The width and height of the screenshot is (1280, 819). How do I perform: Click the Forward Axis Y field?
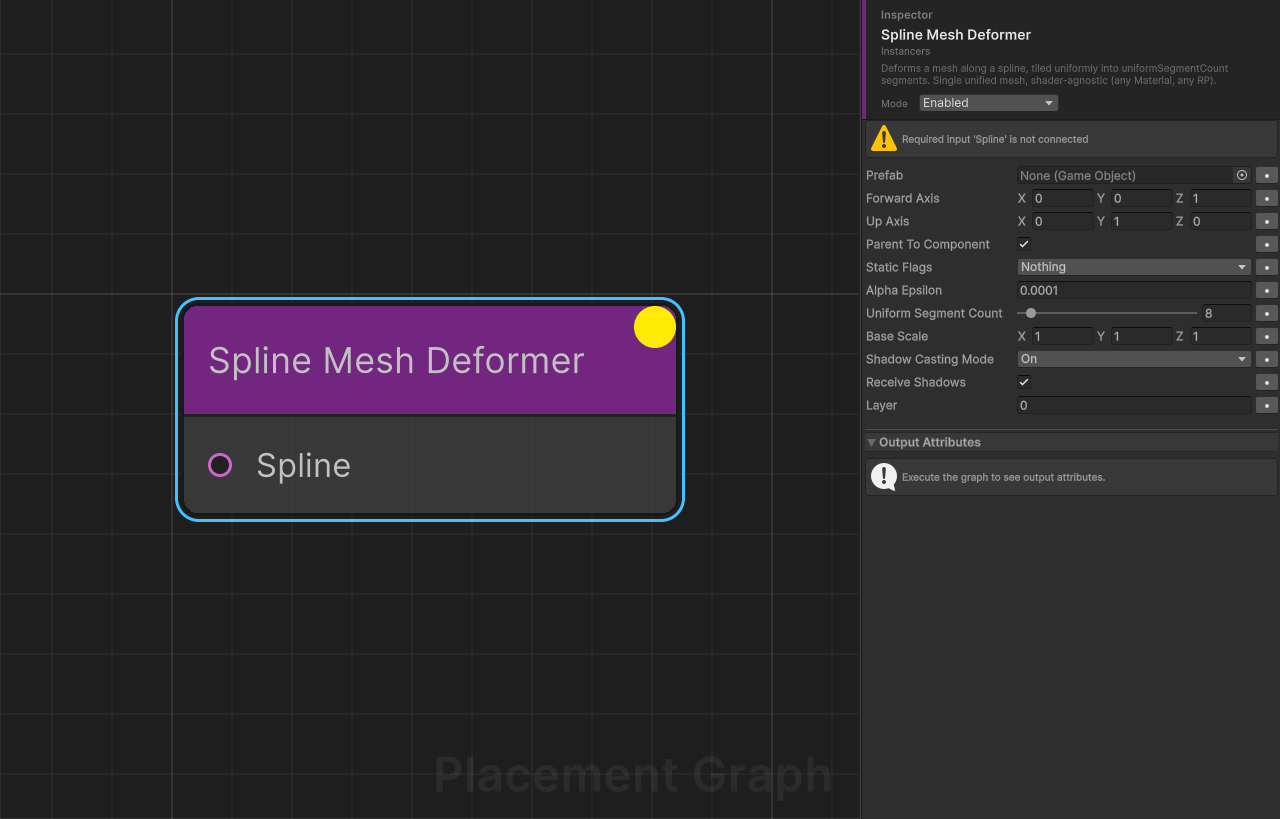(x=1141, y=198)
